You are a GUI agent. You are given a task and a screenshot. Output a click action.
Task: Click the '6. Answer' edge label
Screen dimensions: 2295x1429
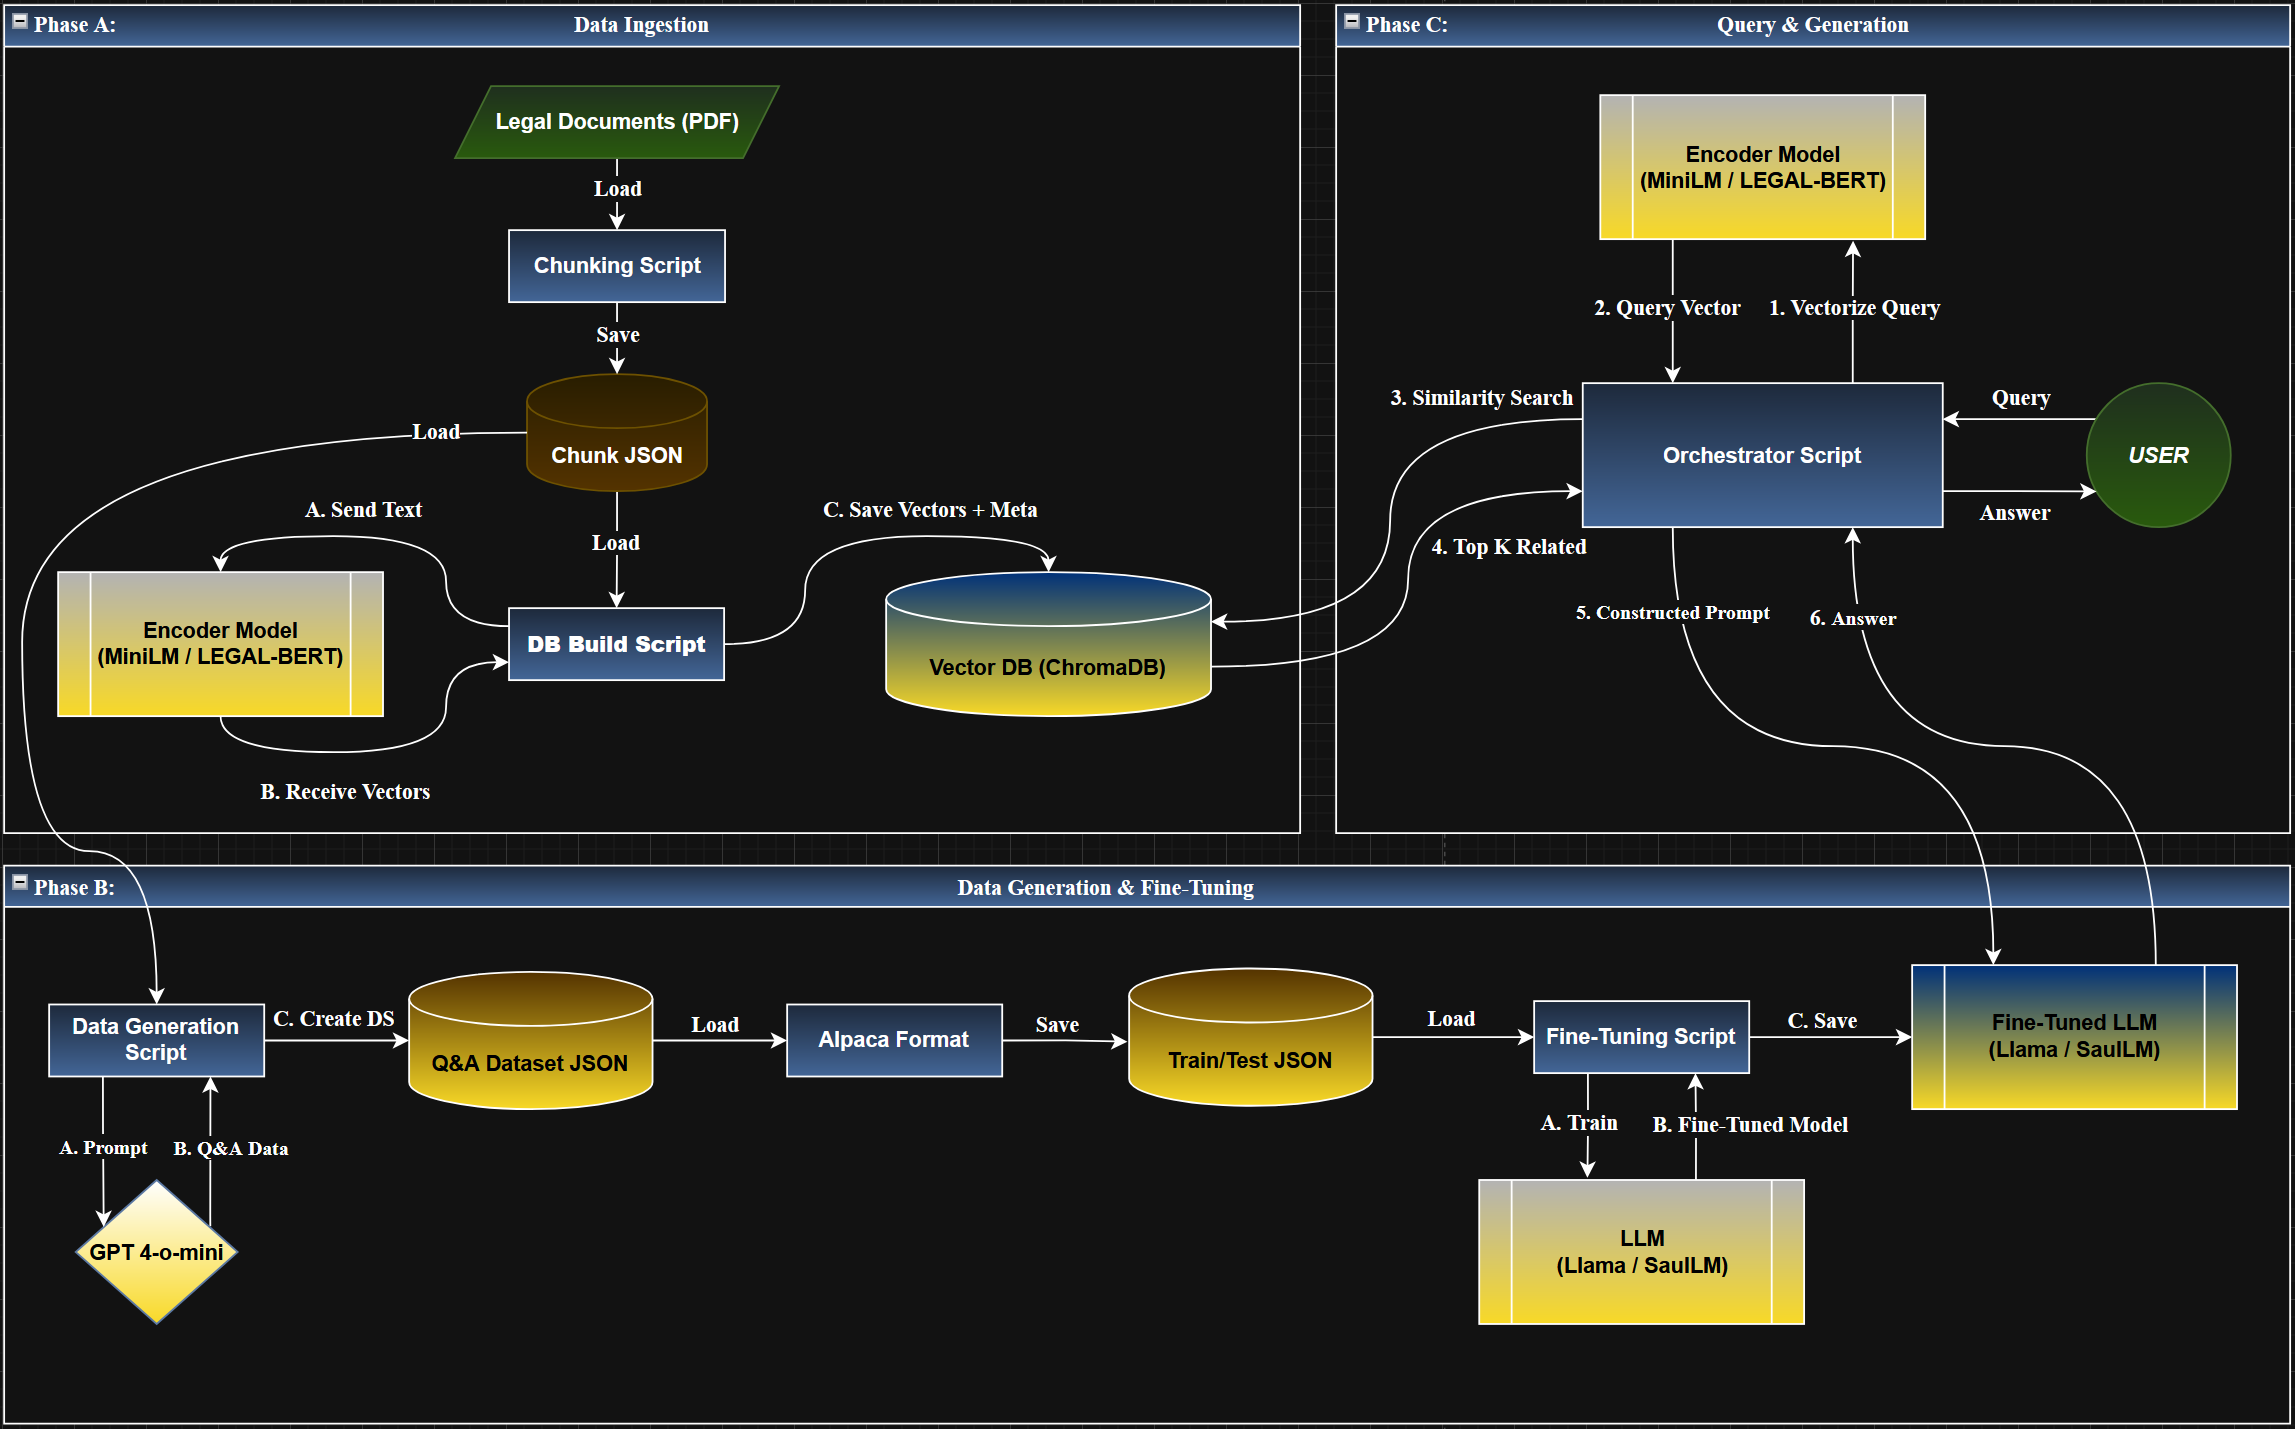coord(1852,619)
